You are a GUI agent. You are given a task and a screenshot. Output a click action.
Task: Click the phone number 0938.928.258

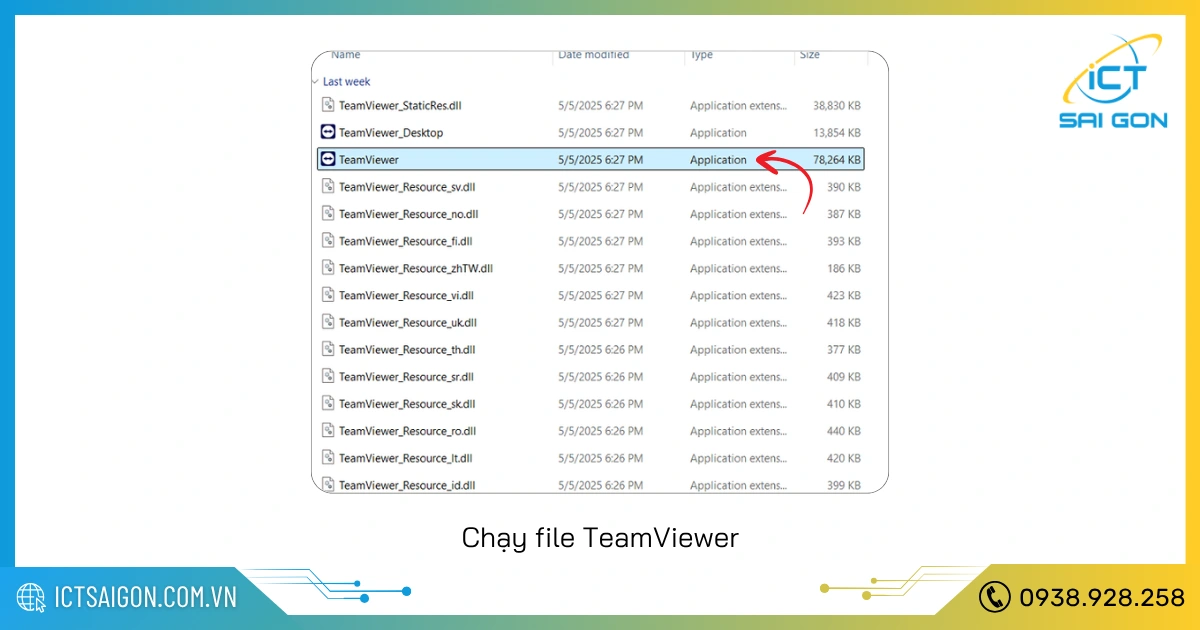(x=1102, y=597)
